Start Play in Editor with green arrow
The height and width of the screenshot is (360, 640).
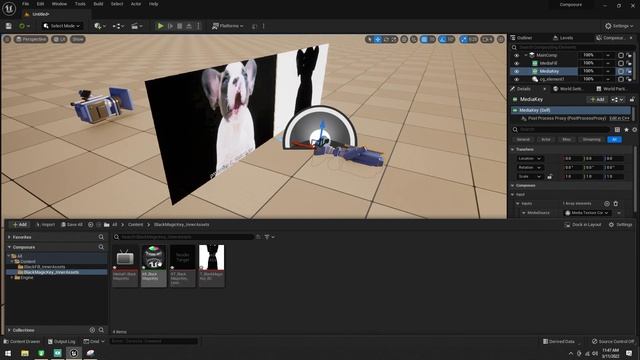click(x=160, y=26)
